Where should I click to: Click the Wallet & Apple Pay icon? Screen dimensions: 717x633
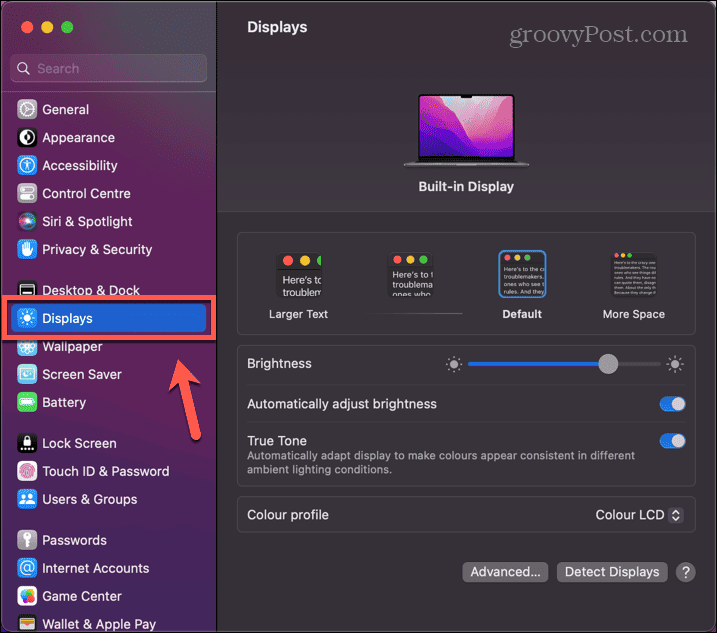[x=27, y=623]
